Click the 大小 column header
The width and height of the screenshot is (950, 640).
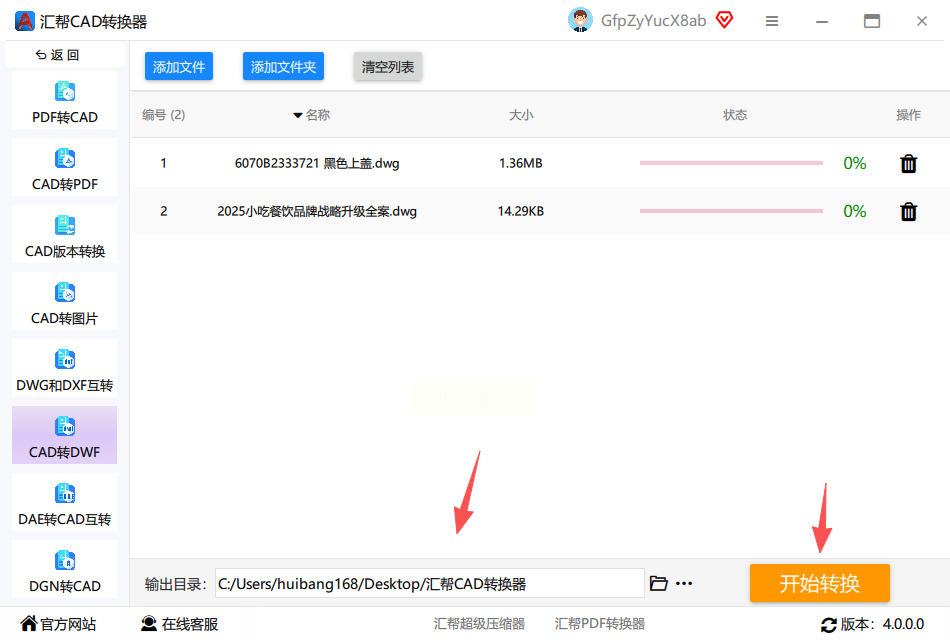pyautogui.click(x=521, y=115)
